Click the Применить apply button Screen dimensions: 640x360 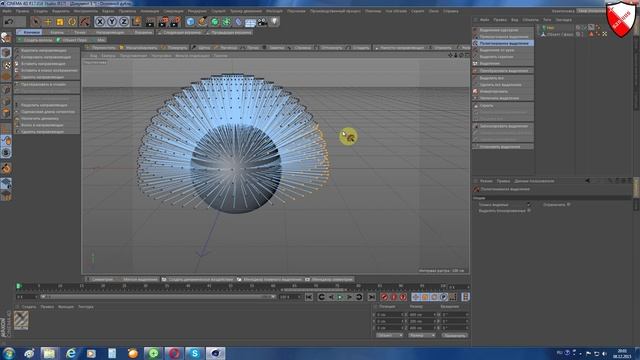tap(455, 335)
